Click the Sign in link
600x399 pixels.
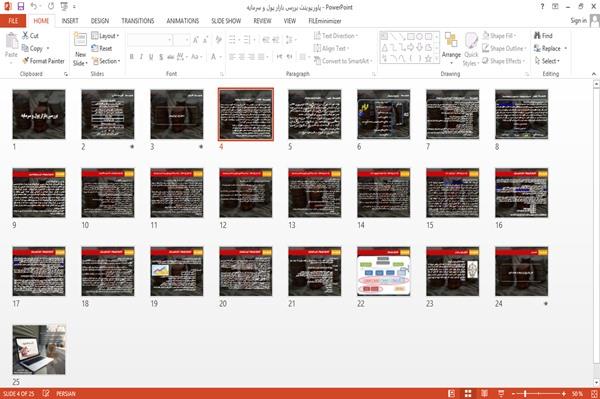click(x=578, y=21)
